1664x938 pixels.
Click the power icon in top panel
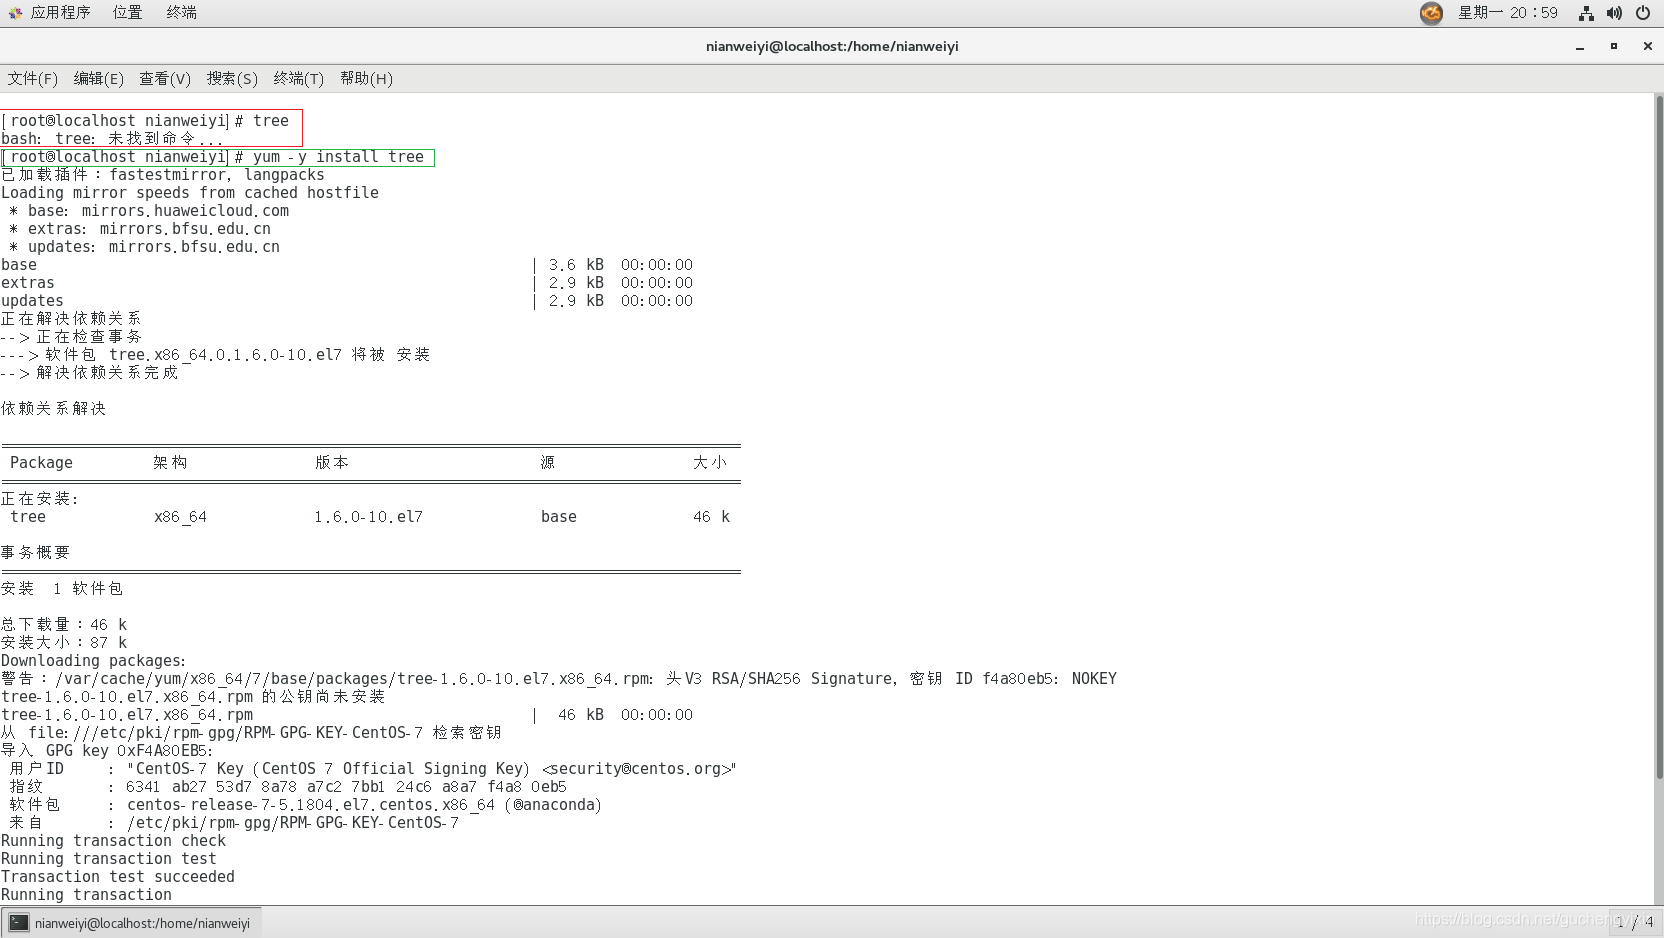pos(1642,13)
